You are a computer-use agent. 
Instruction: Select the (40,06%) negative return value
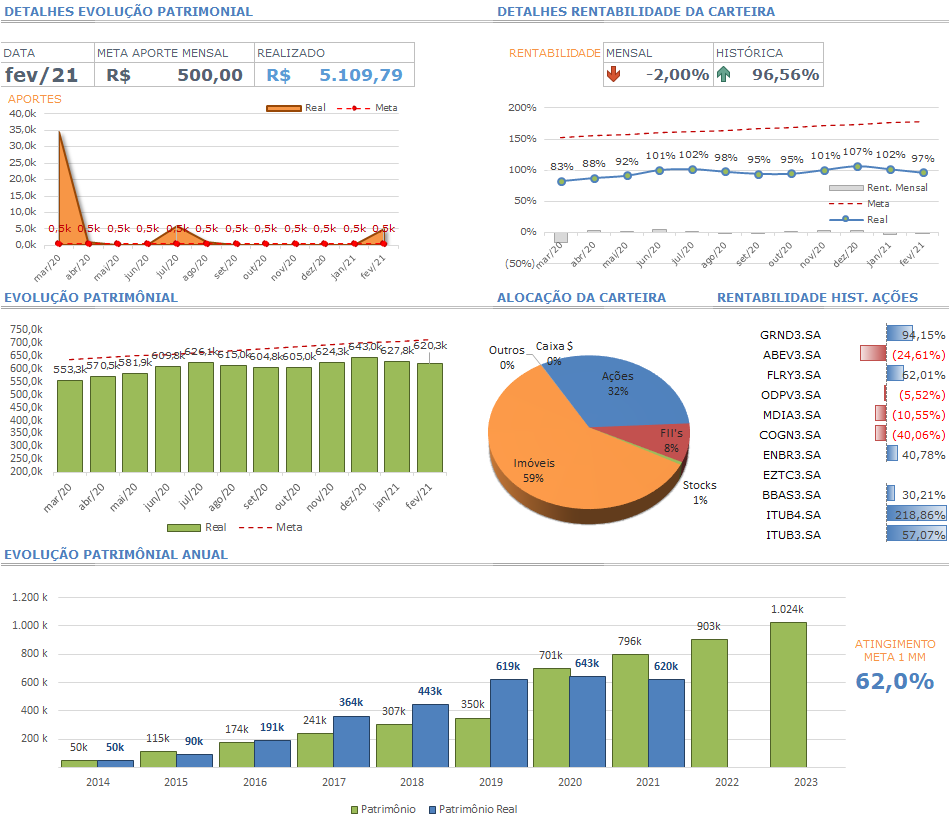pyautogui.click(x=918, y=434)
